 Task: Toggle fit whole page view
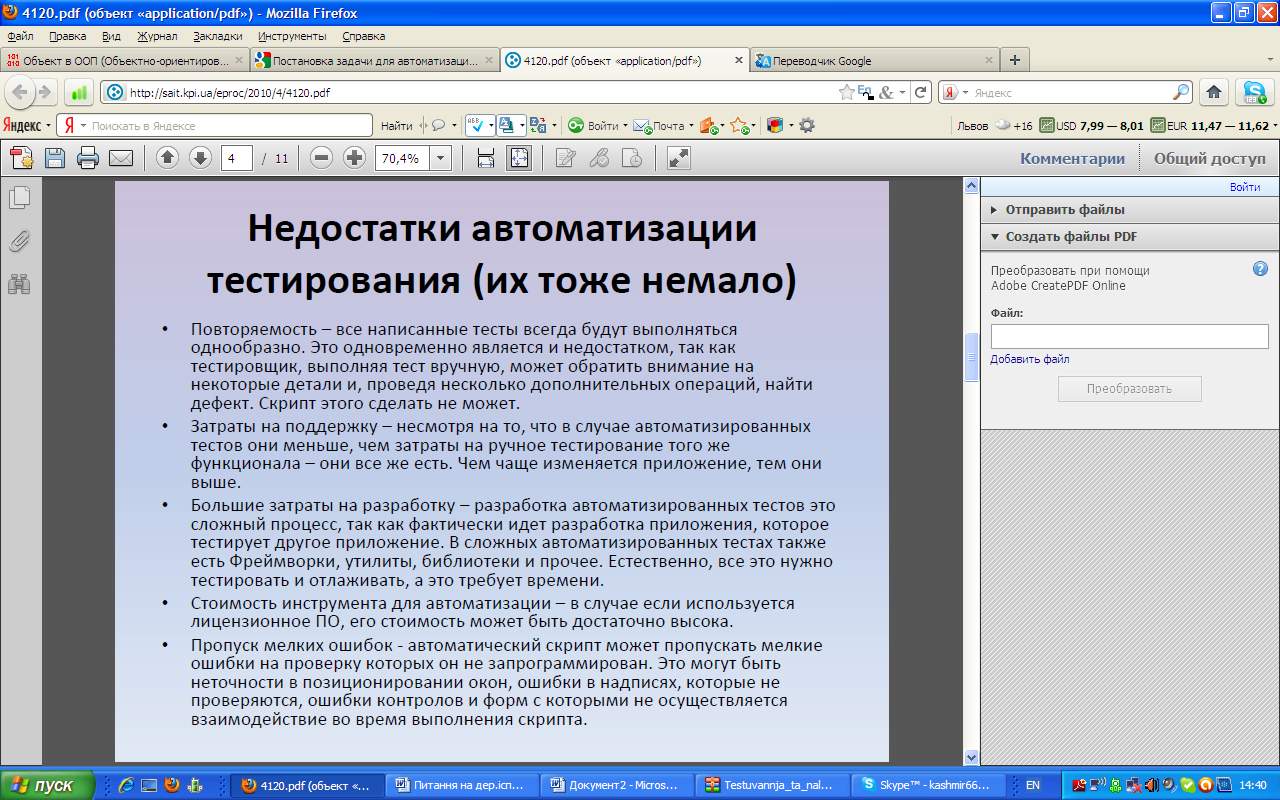(518, 158)
